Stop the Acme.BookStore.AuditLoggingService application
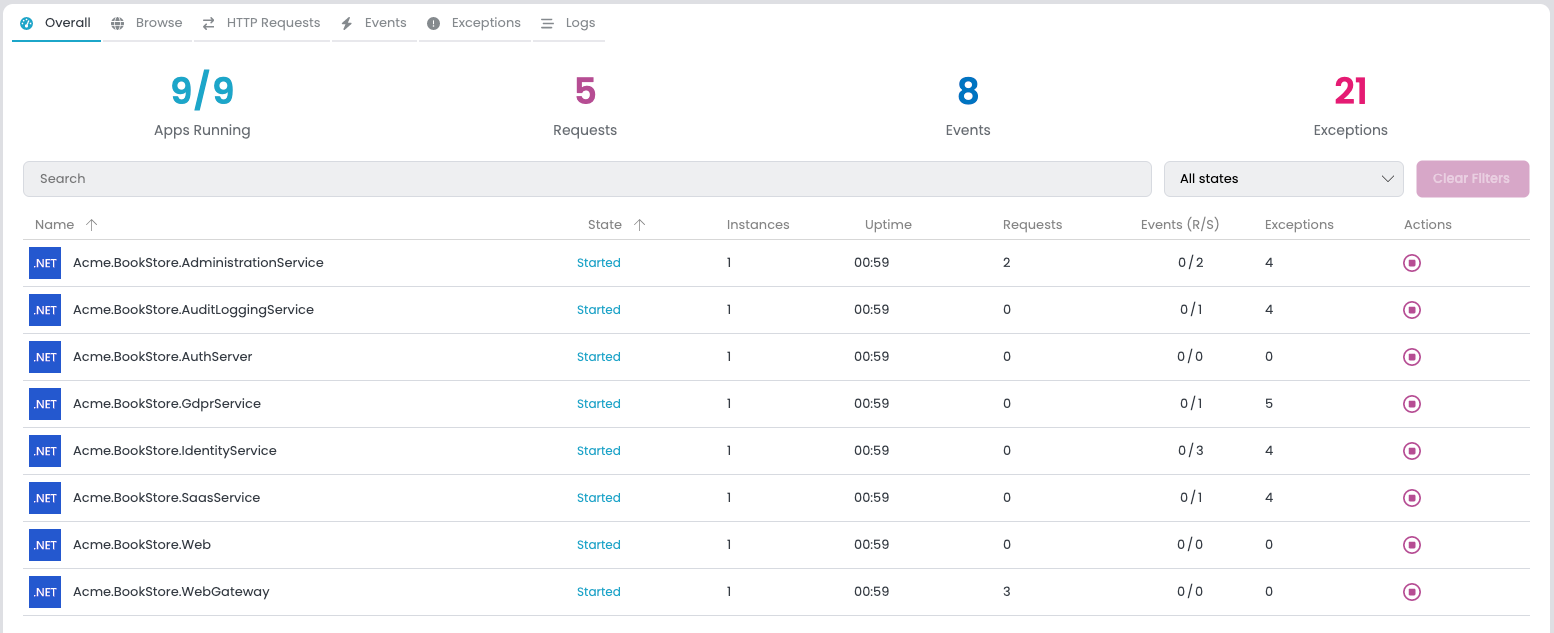This screenshot has height=633, width=1554. pos(1411,310)
